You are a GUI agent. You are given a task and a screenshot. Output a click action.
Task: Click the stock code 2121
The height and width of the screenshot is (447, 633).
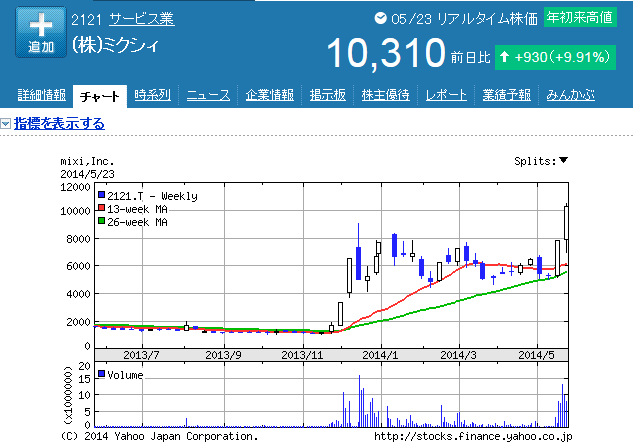point(86,19)
